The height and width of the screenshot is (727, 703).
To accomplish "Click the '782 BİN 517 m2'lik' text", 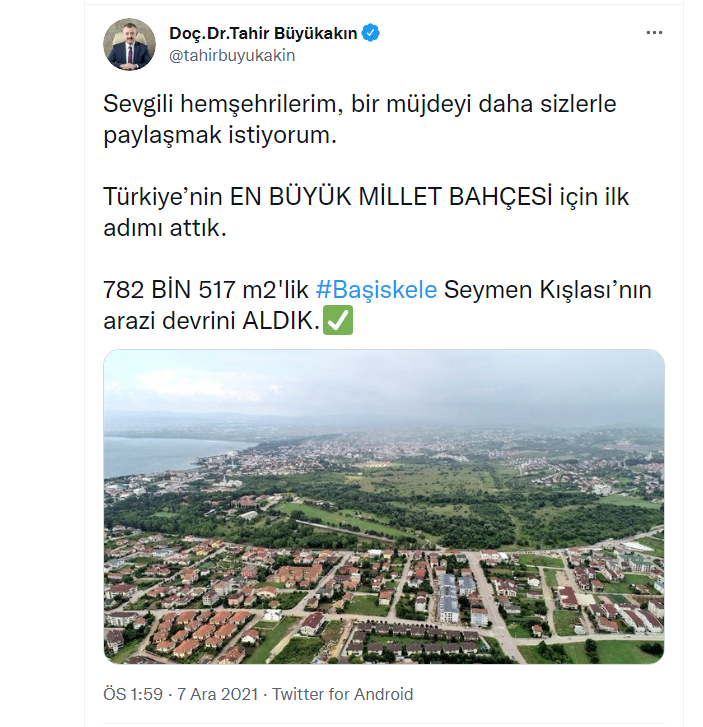I will tap(206, 290).
